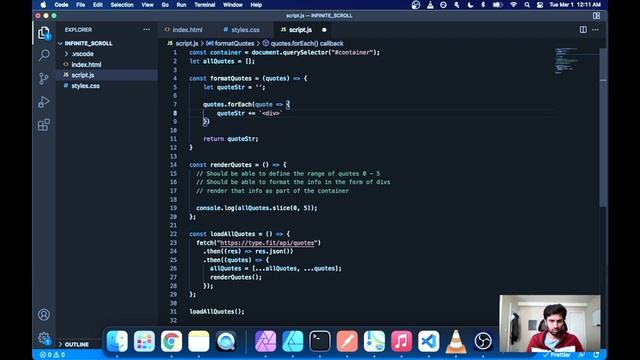Open the Search view in activity bar

44,55
